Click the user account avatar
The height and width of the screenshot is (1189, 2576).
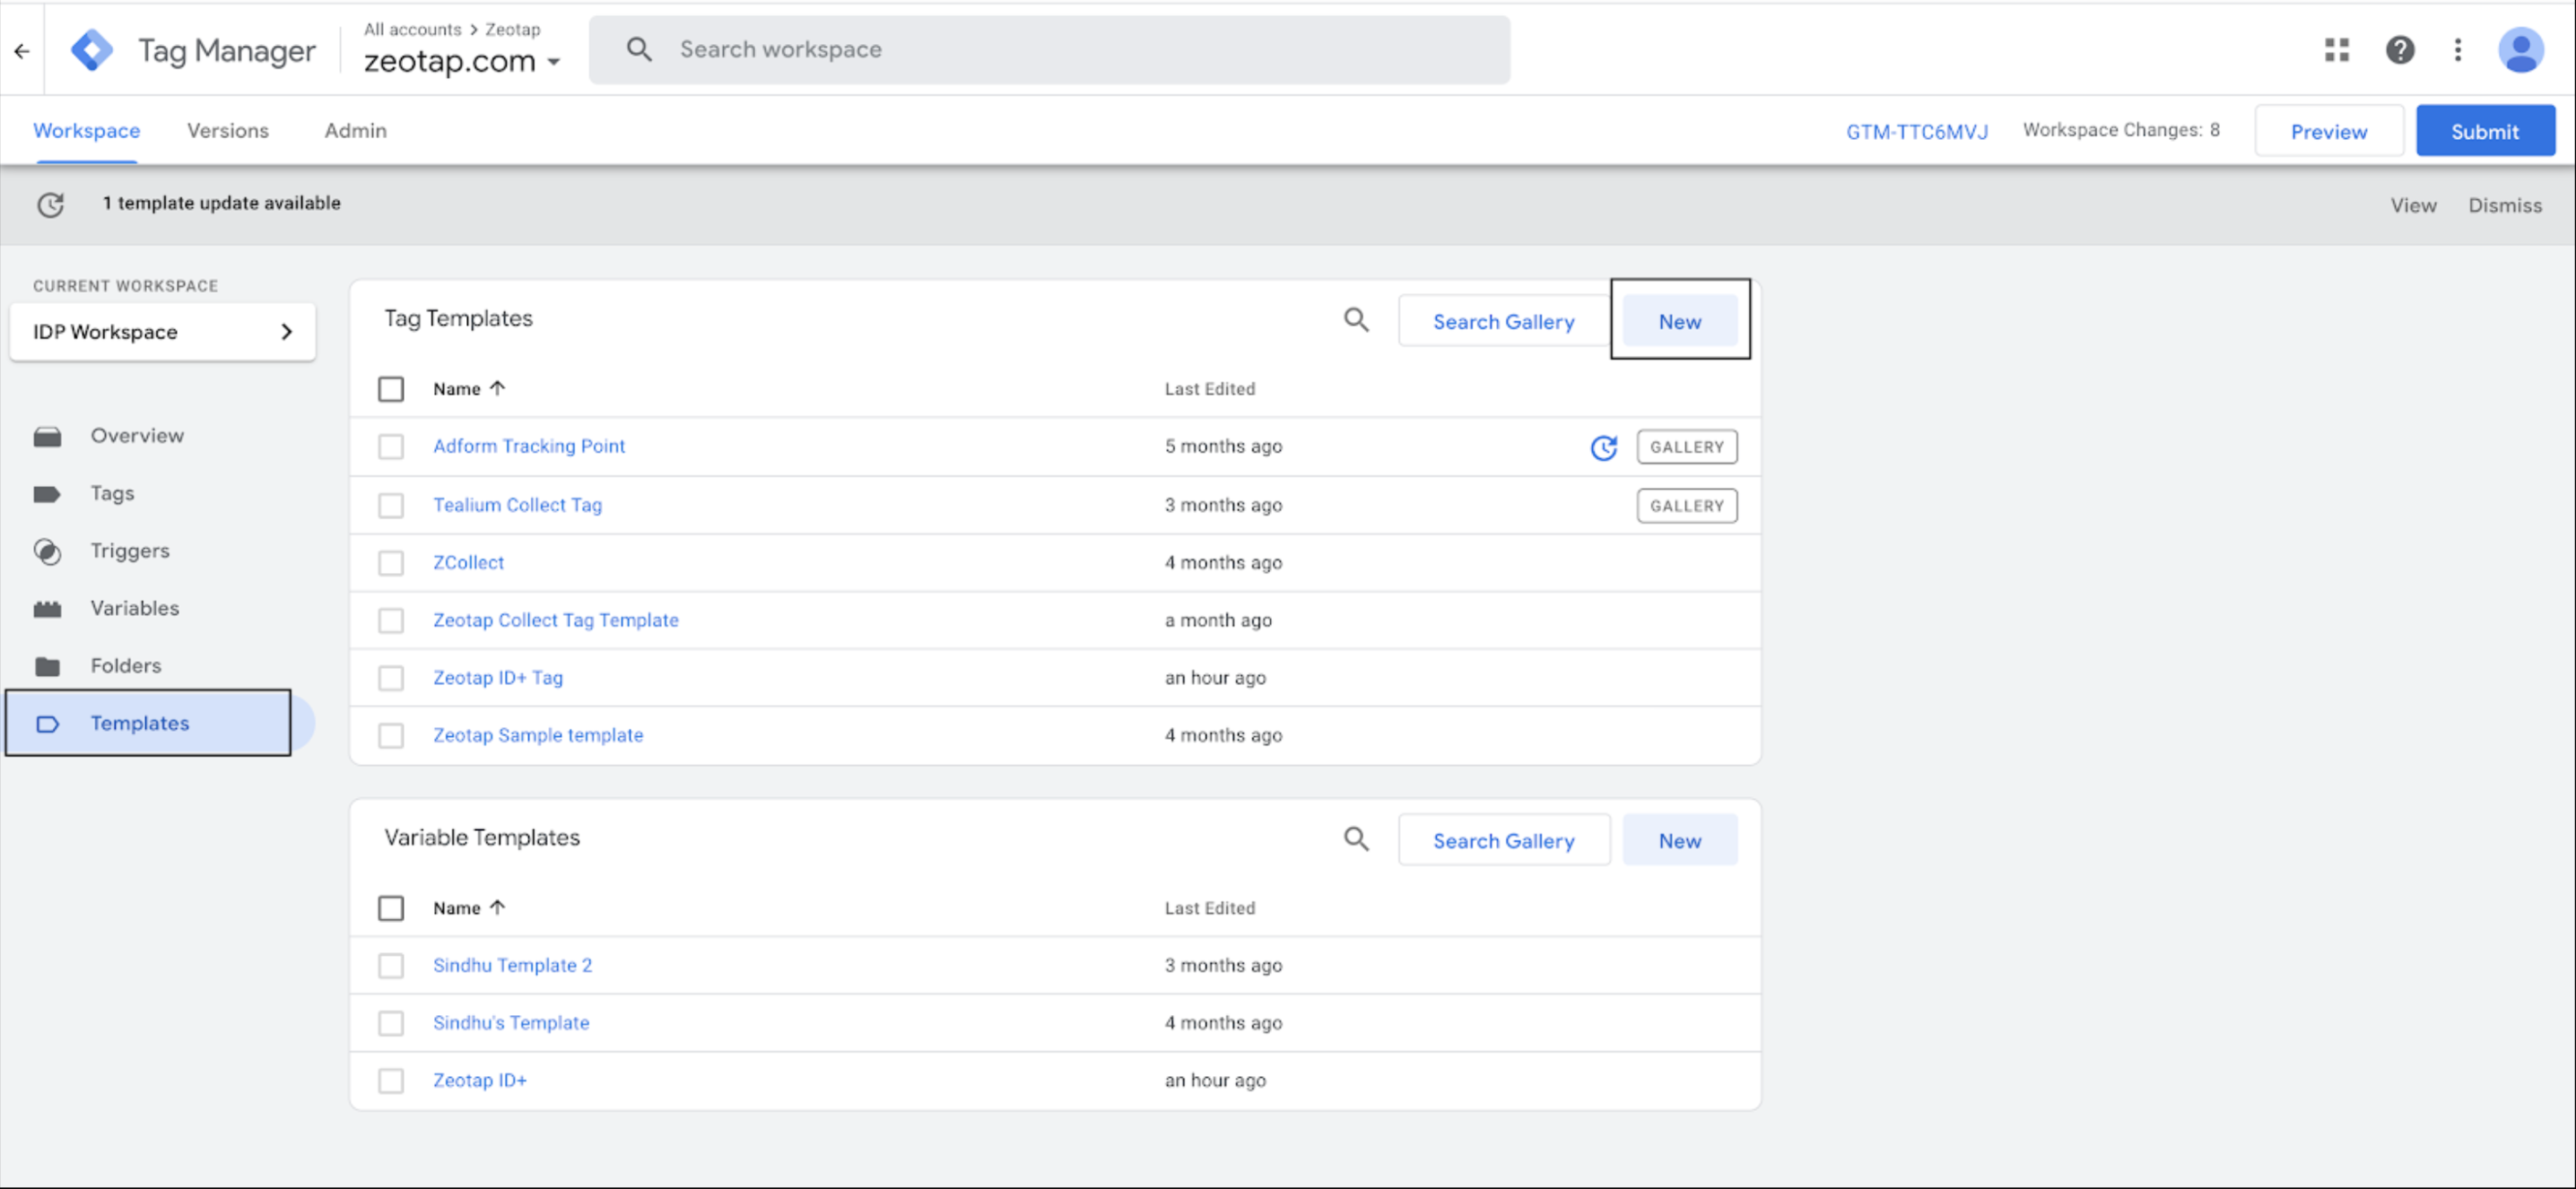(x=2520, y=50)
